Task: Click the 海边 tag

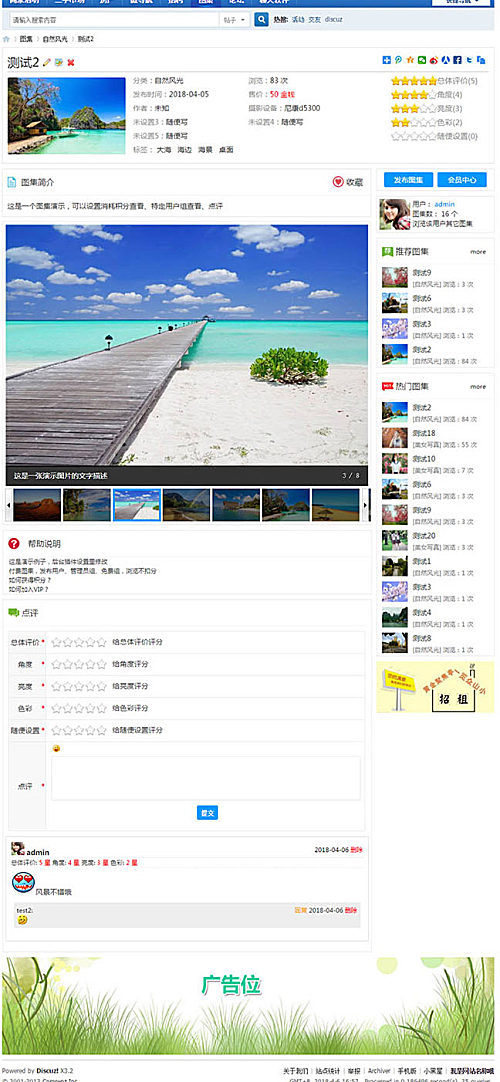Action: (x=184, y=150)
